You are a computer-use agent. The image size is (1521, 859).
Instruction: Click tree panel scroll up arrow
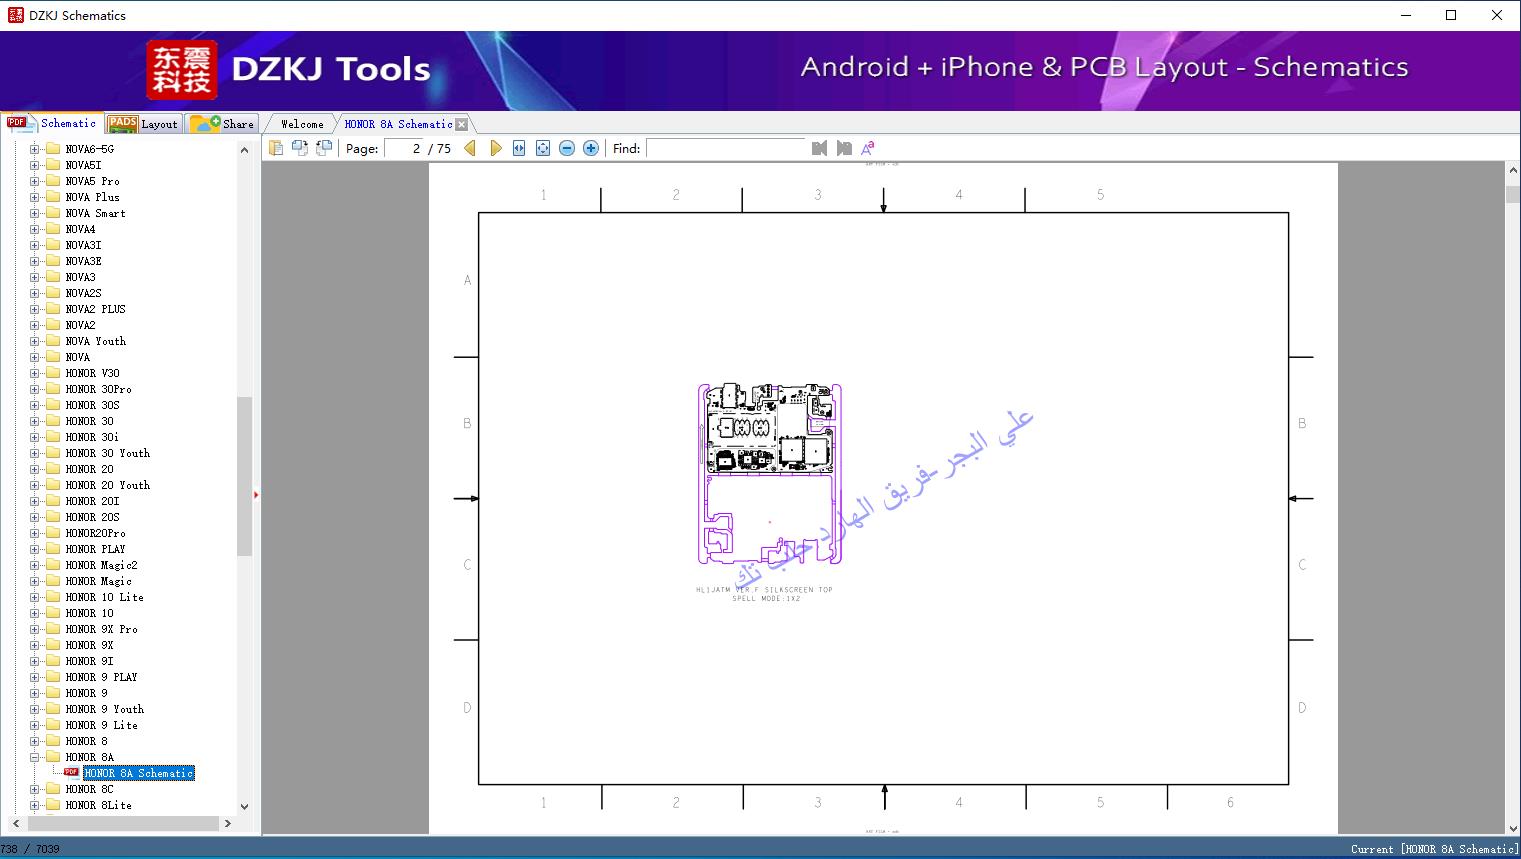pos(244,150)
